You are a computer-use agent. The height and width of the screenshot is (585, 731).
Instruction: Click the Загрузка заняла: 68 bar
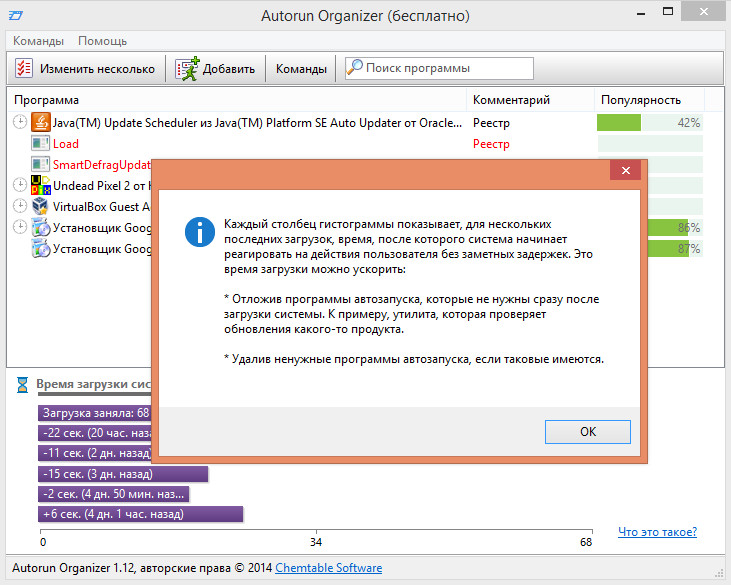click(95, 413)
